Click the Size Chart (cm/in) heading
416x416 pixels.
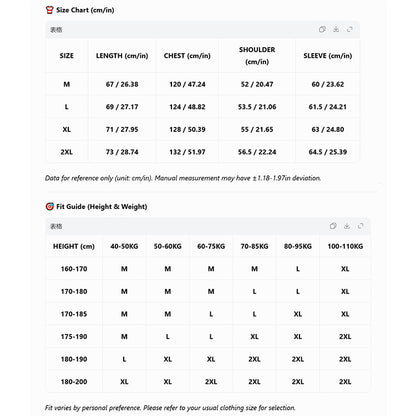point(85,10)
